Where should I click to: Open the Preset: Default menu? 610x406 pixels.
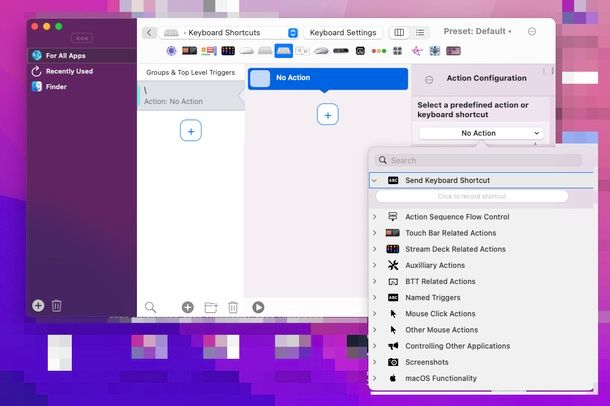(477, 31)
